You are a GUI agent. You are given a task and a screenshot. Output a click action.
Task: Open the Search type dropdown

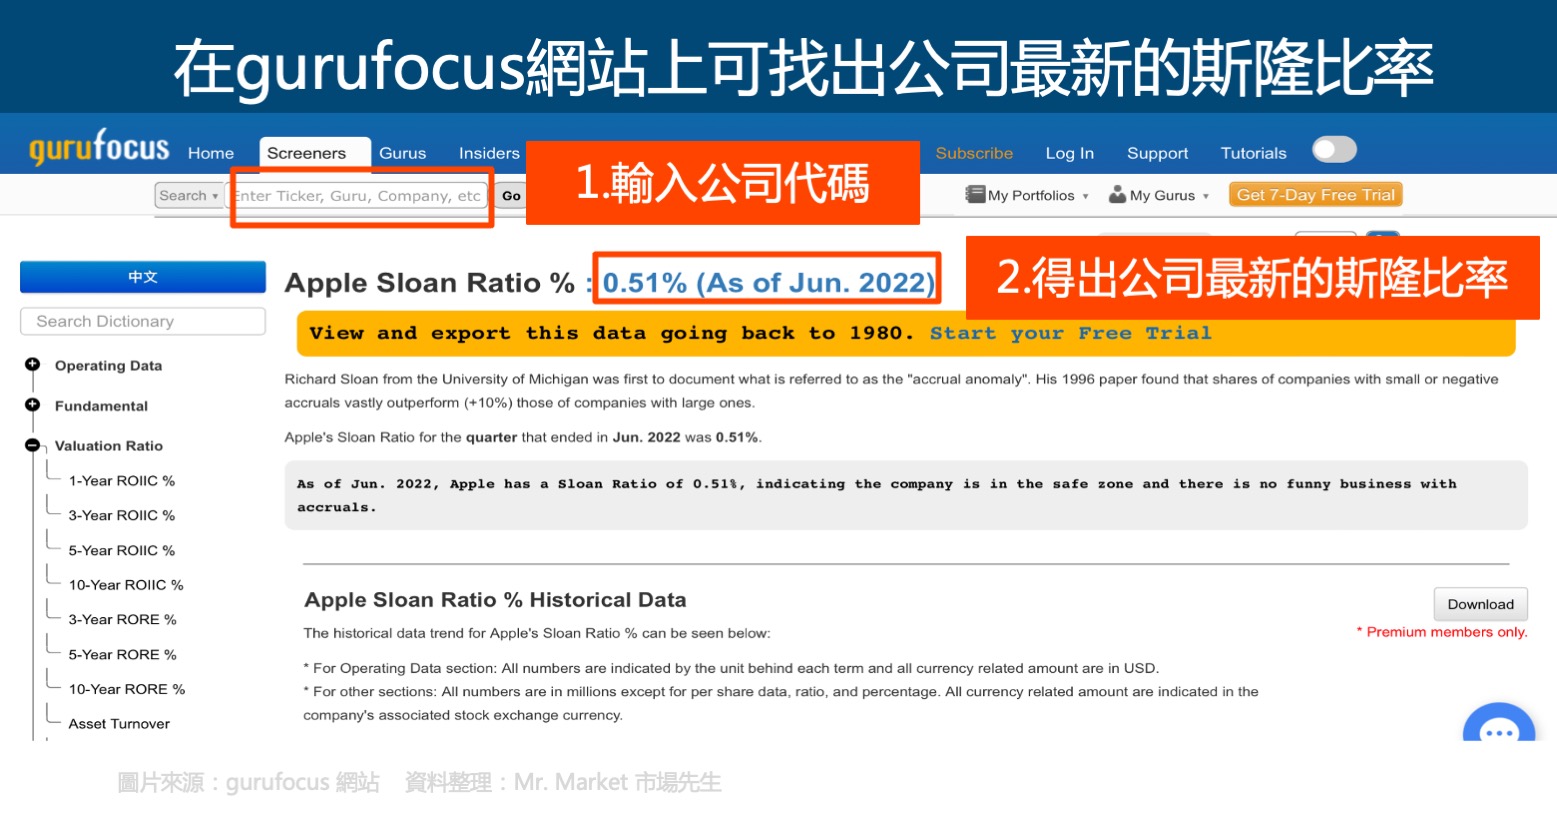[188, 196]
